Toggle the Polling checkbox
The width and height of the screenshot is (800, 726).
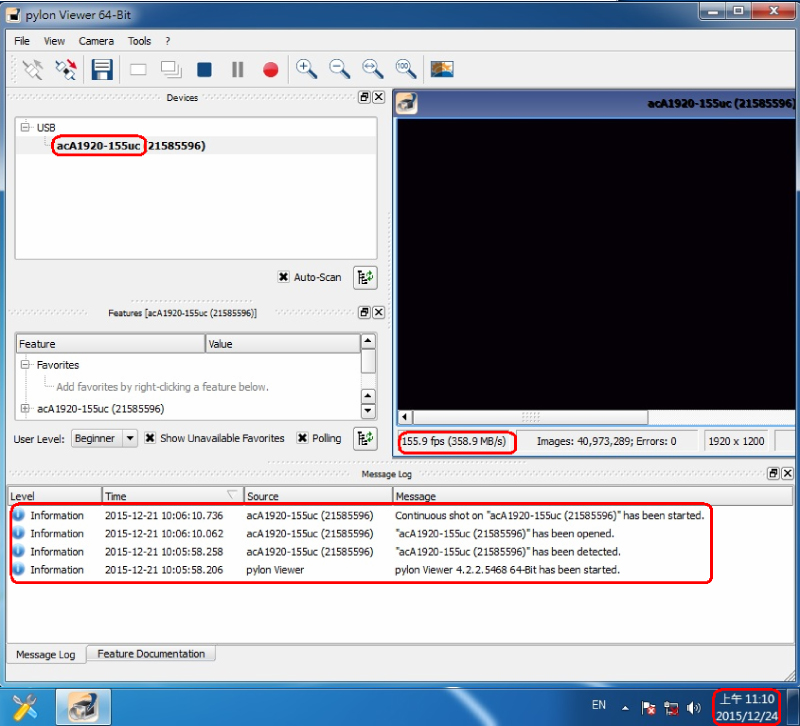tap(302, 438)
